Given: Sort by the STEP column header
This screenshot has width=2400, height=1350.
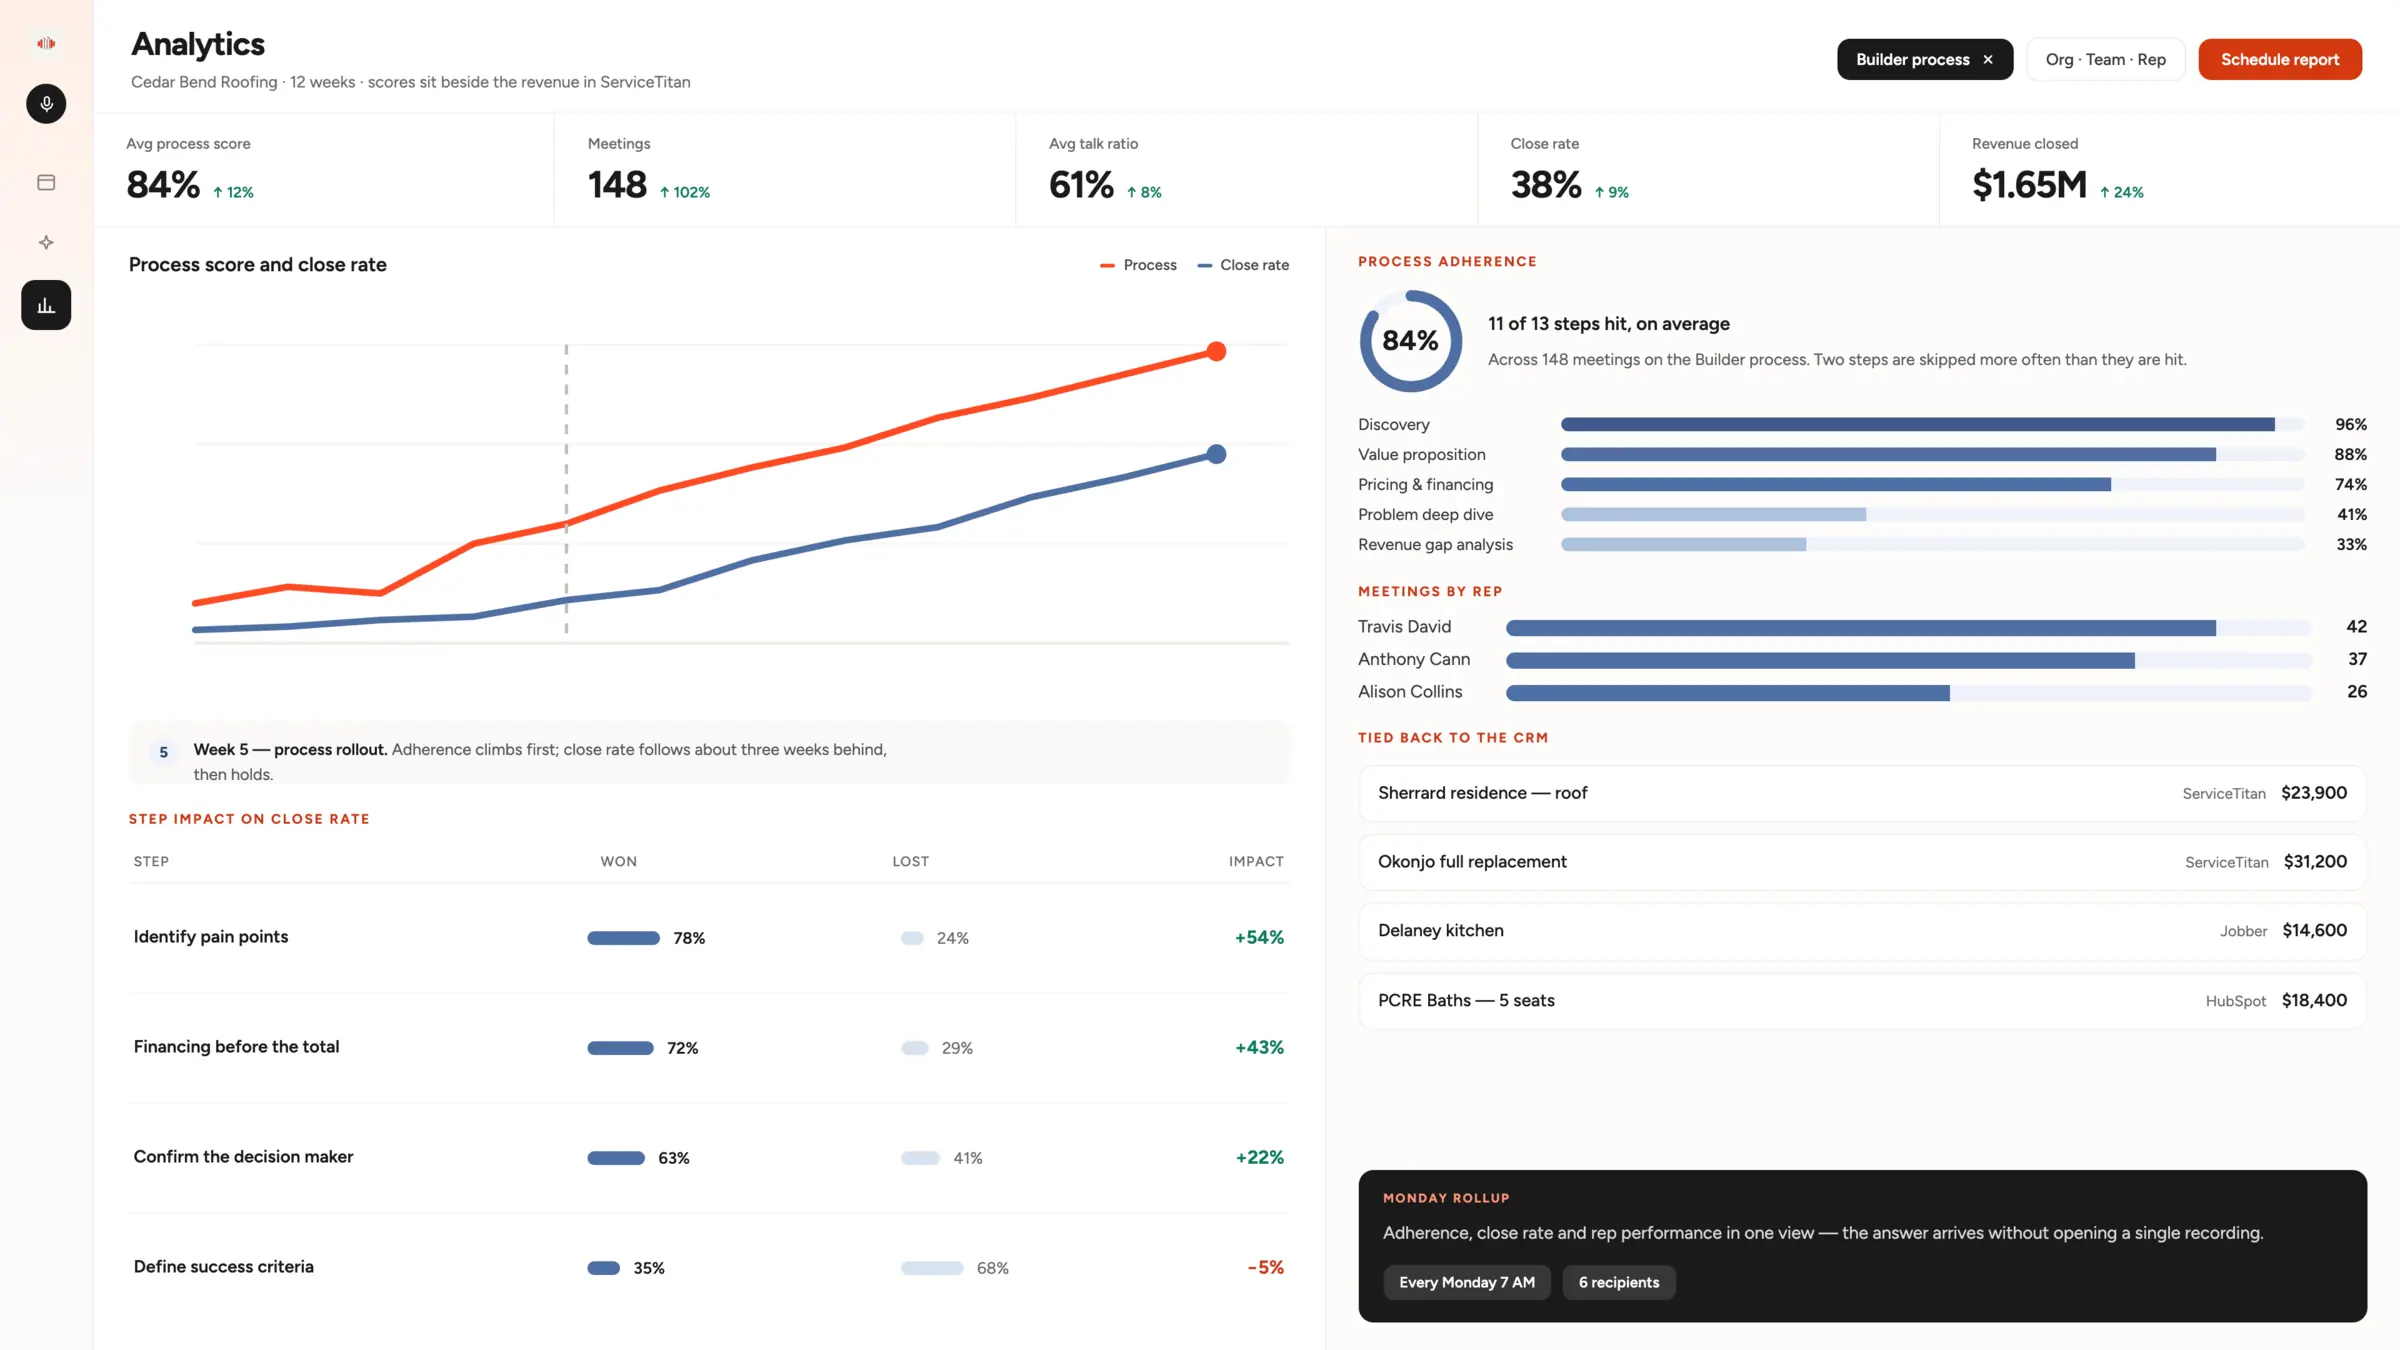Looking at the screenshot, I should 151,861.
